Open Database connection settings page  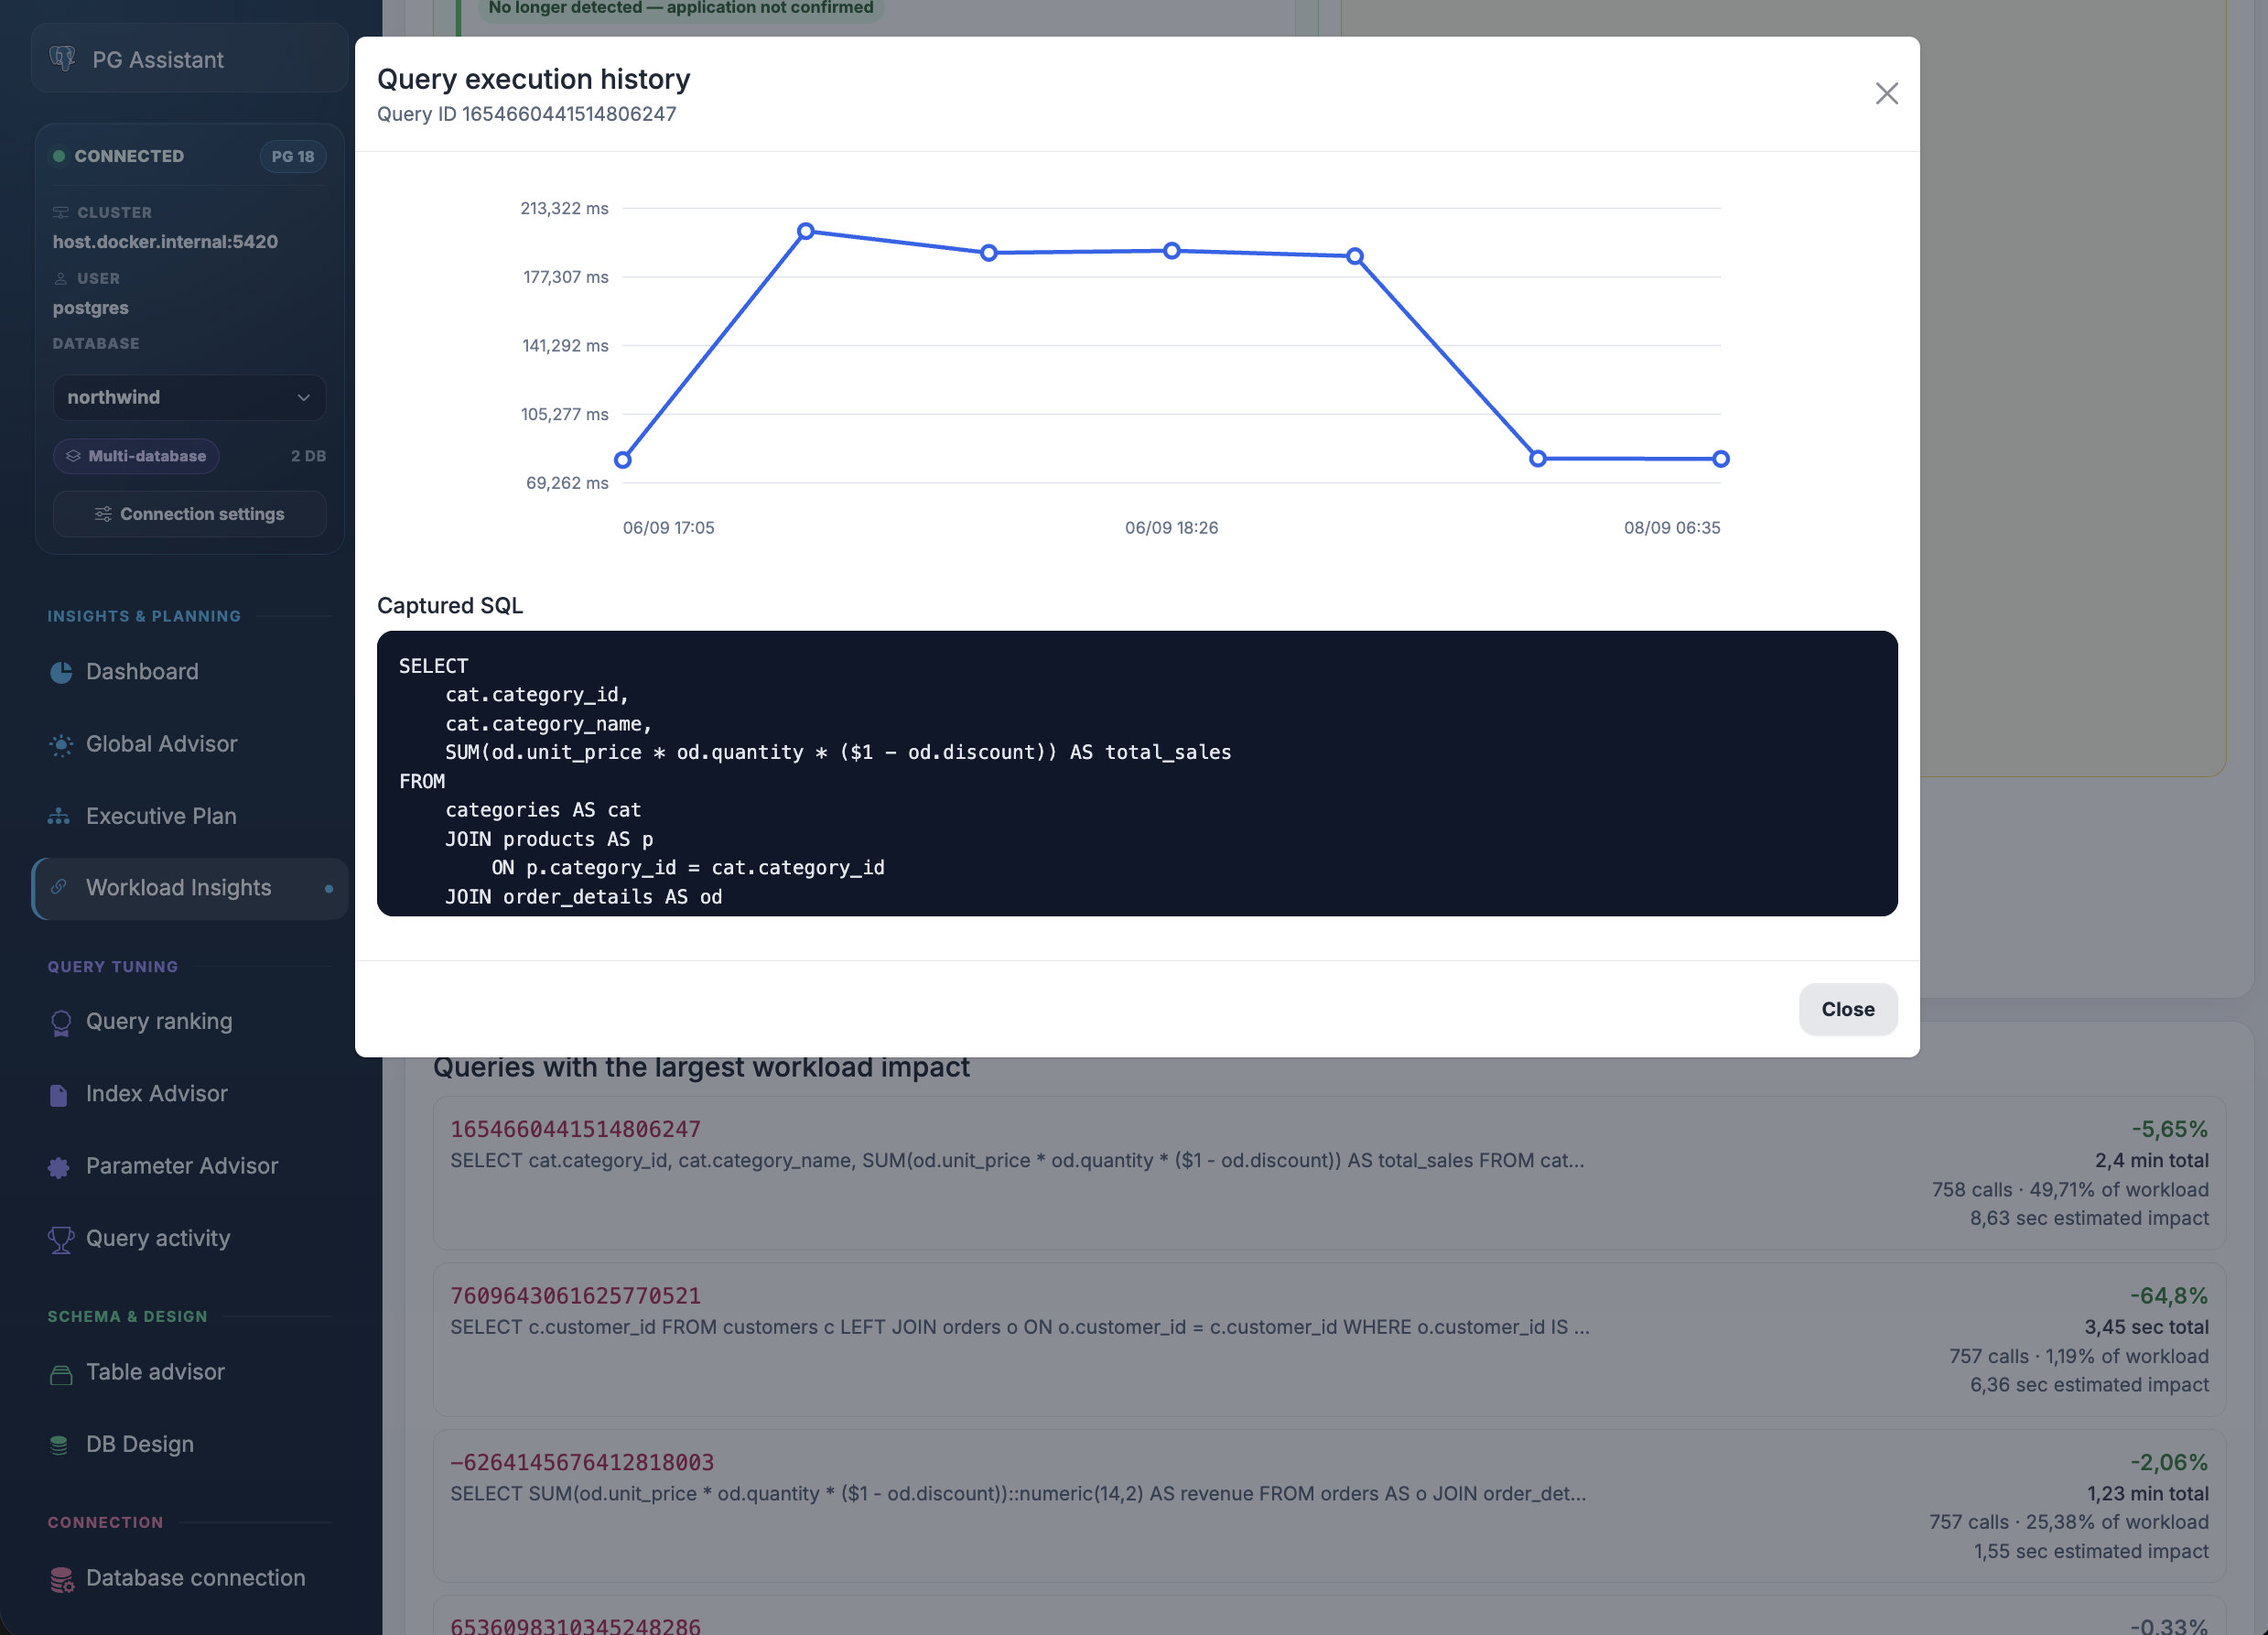tap(189, 1578)
